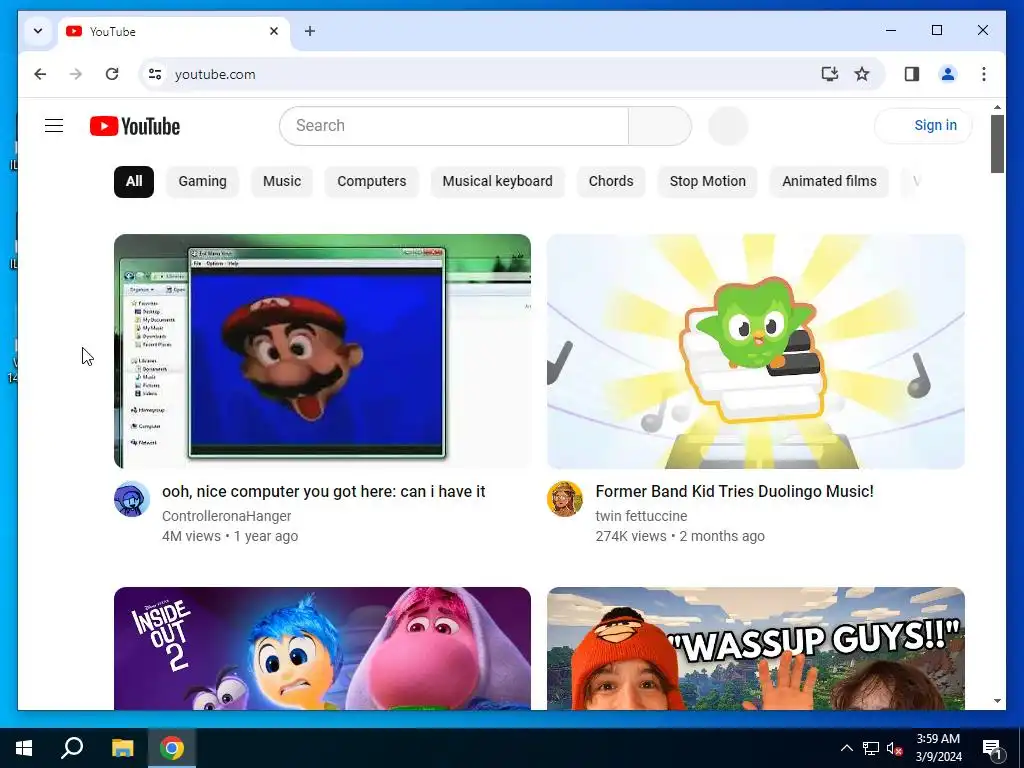The image size is (1024, 768).
Task: Select the Musical keyboard filter chip
Action: click(498, 182)
